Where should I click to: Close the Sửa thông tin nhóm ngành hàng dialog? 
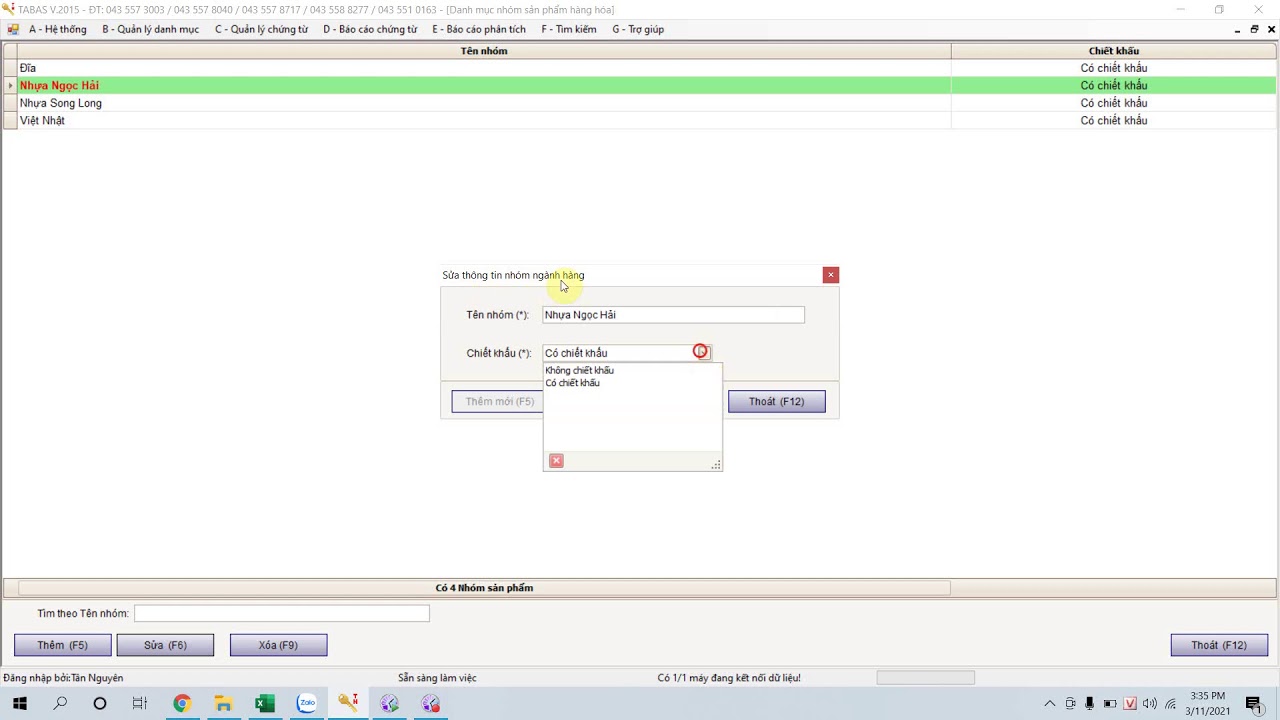pos(831,275)
